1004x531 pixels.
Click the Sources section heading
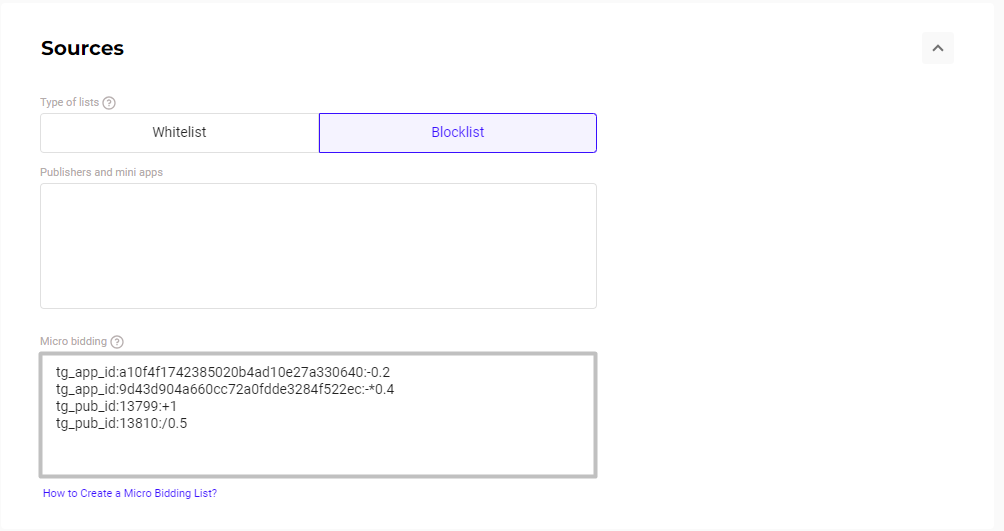[x=82, y=48]
